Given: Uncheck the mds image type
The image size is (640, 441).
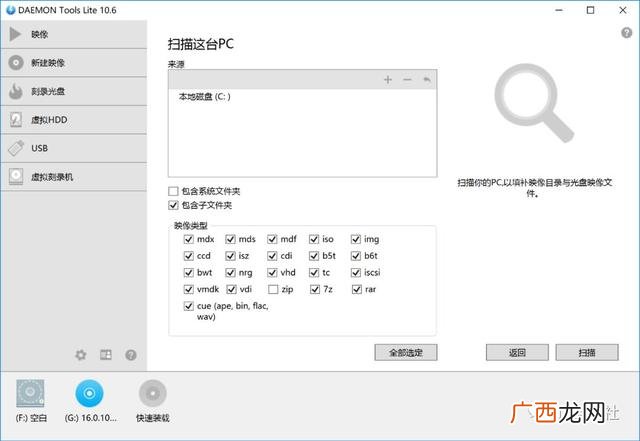Looking at the screenshot, I should (x=231, y=239).
